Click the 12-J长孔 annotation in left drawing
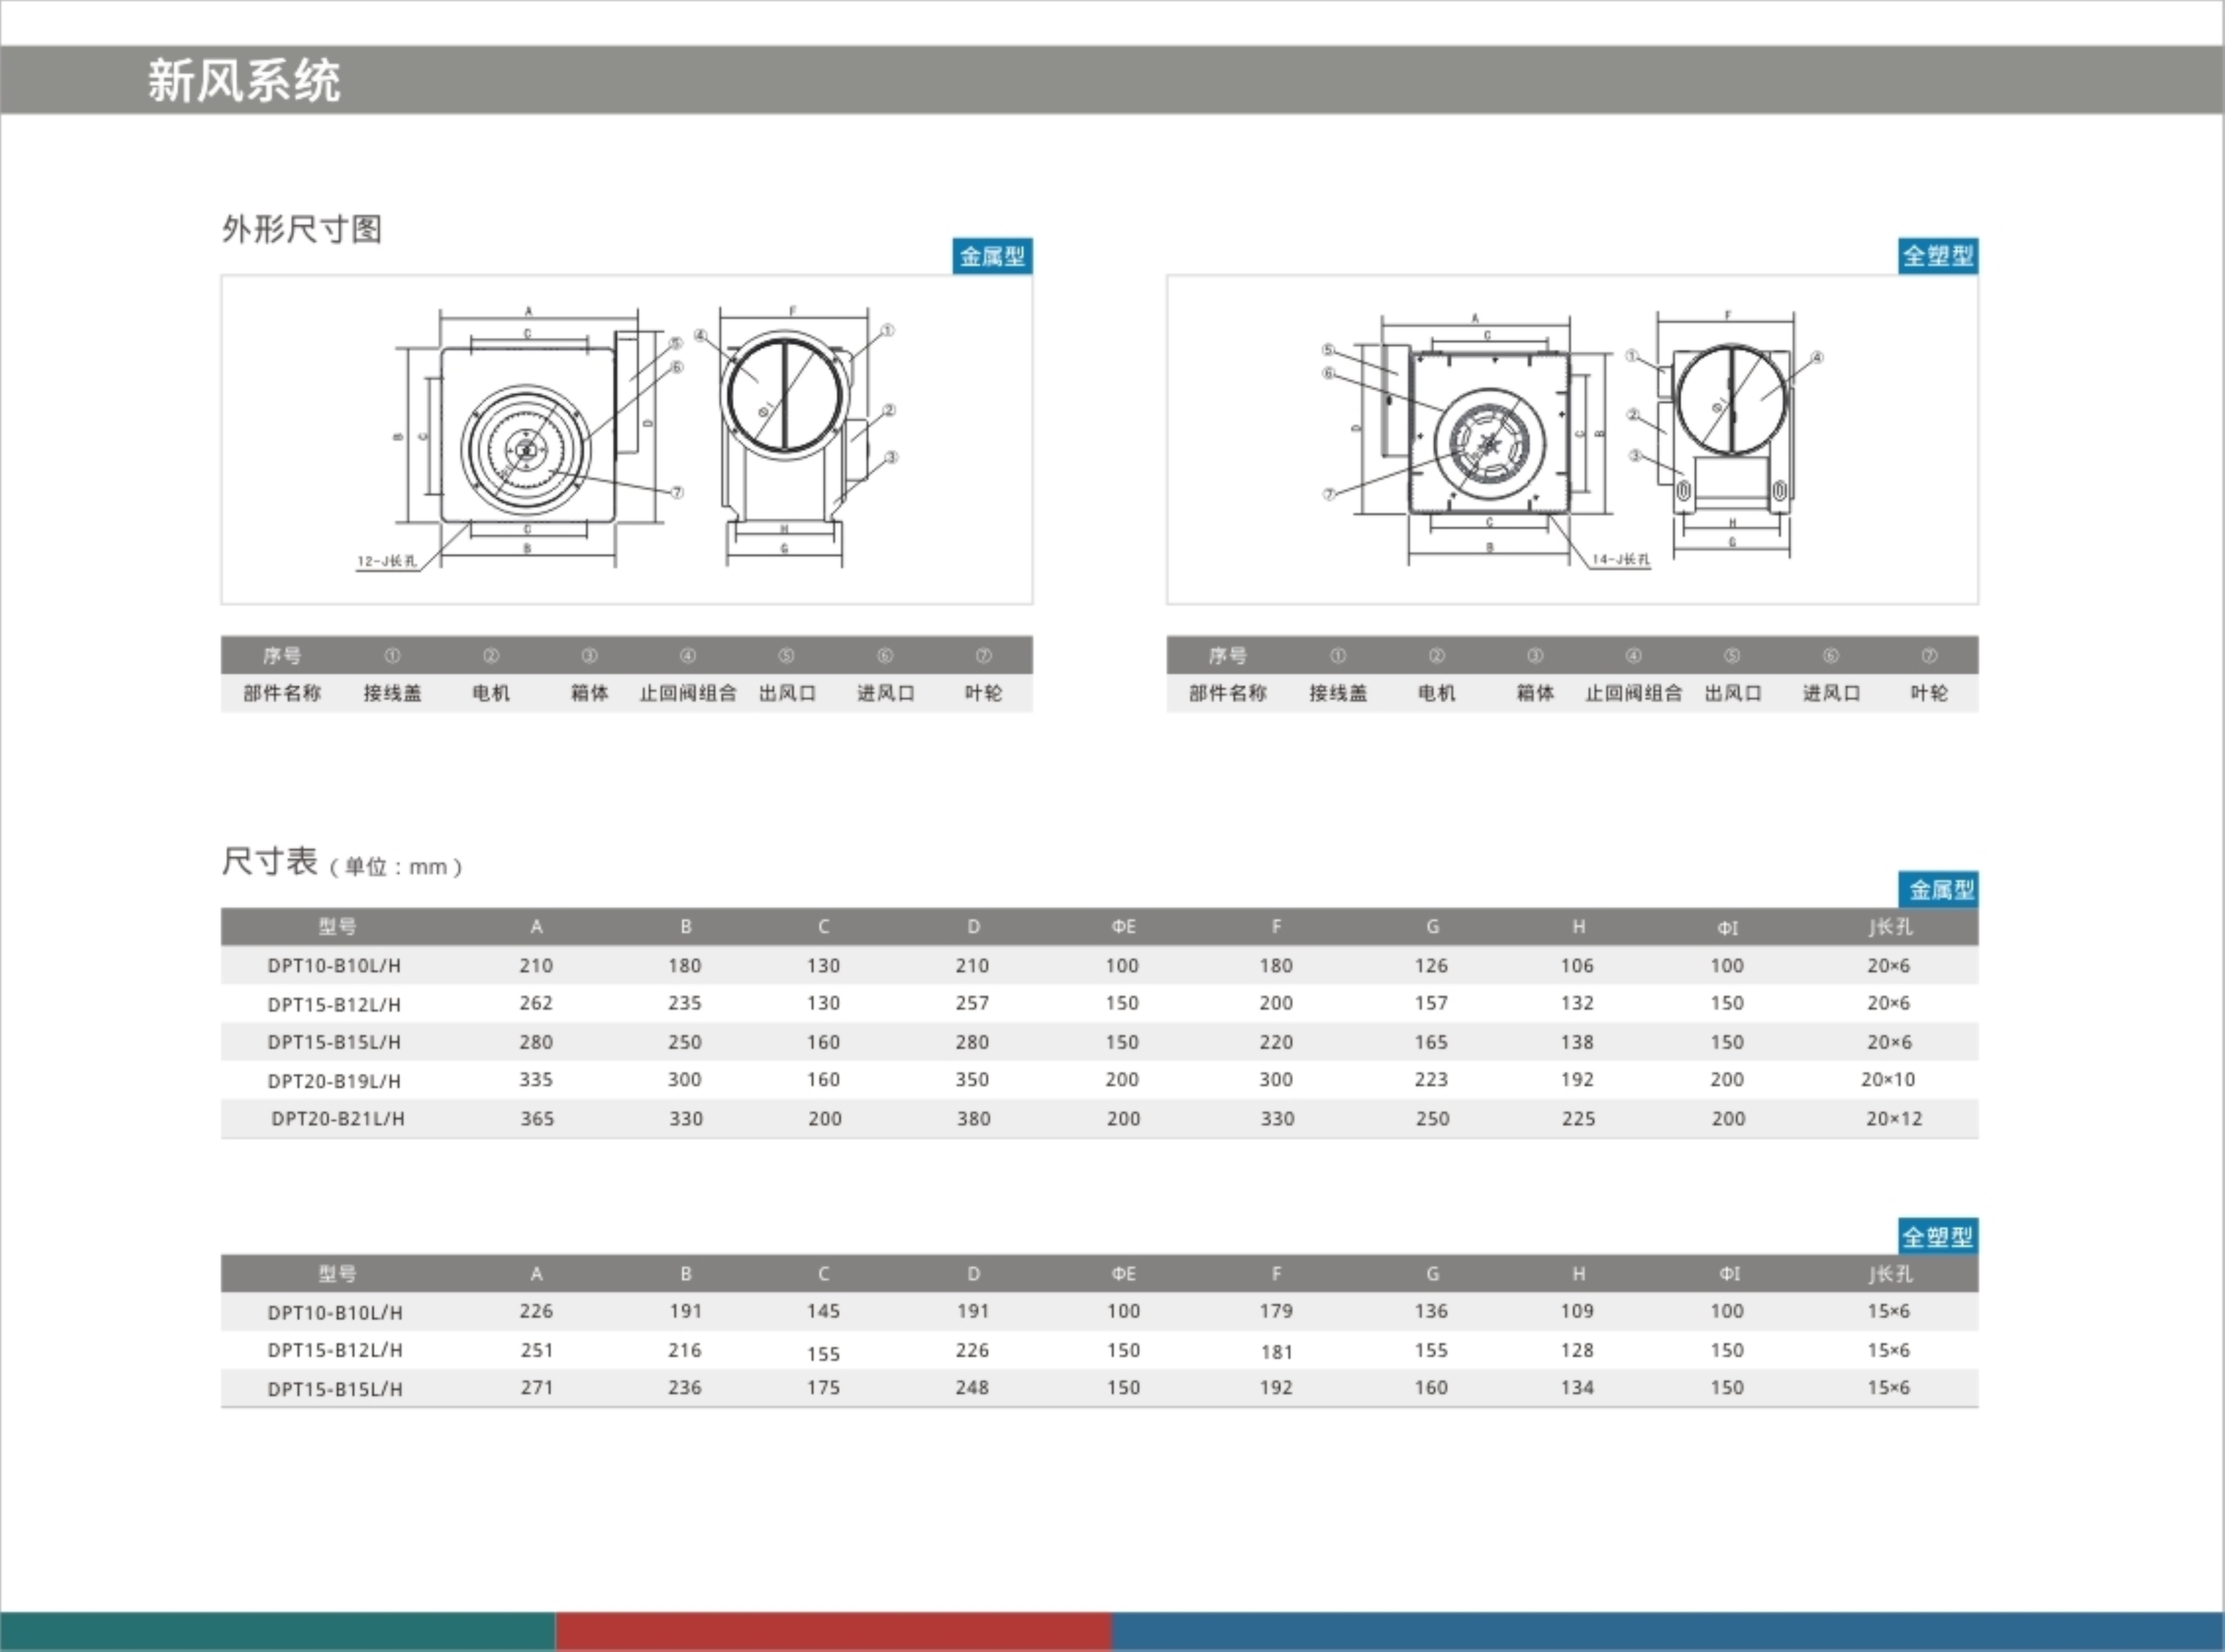2225x1652 pixels. pyautogui.click(x=387, y=561)
